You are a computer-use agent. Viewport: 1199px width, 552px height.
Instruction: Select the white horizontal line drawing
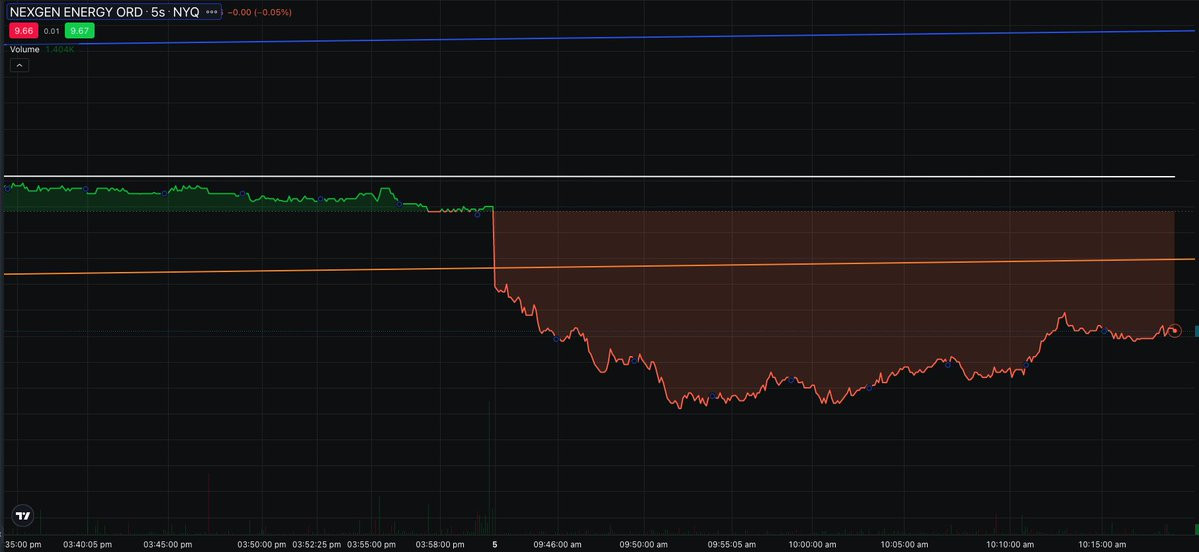point(589,177)
